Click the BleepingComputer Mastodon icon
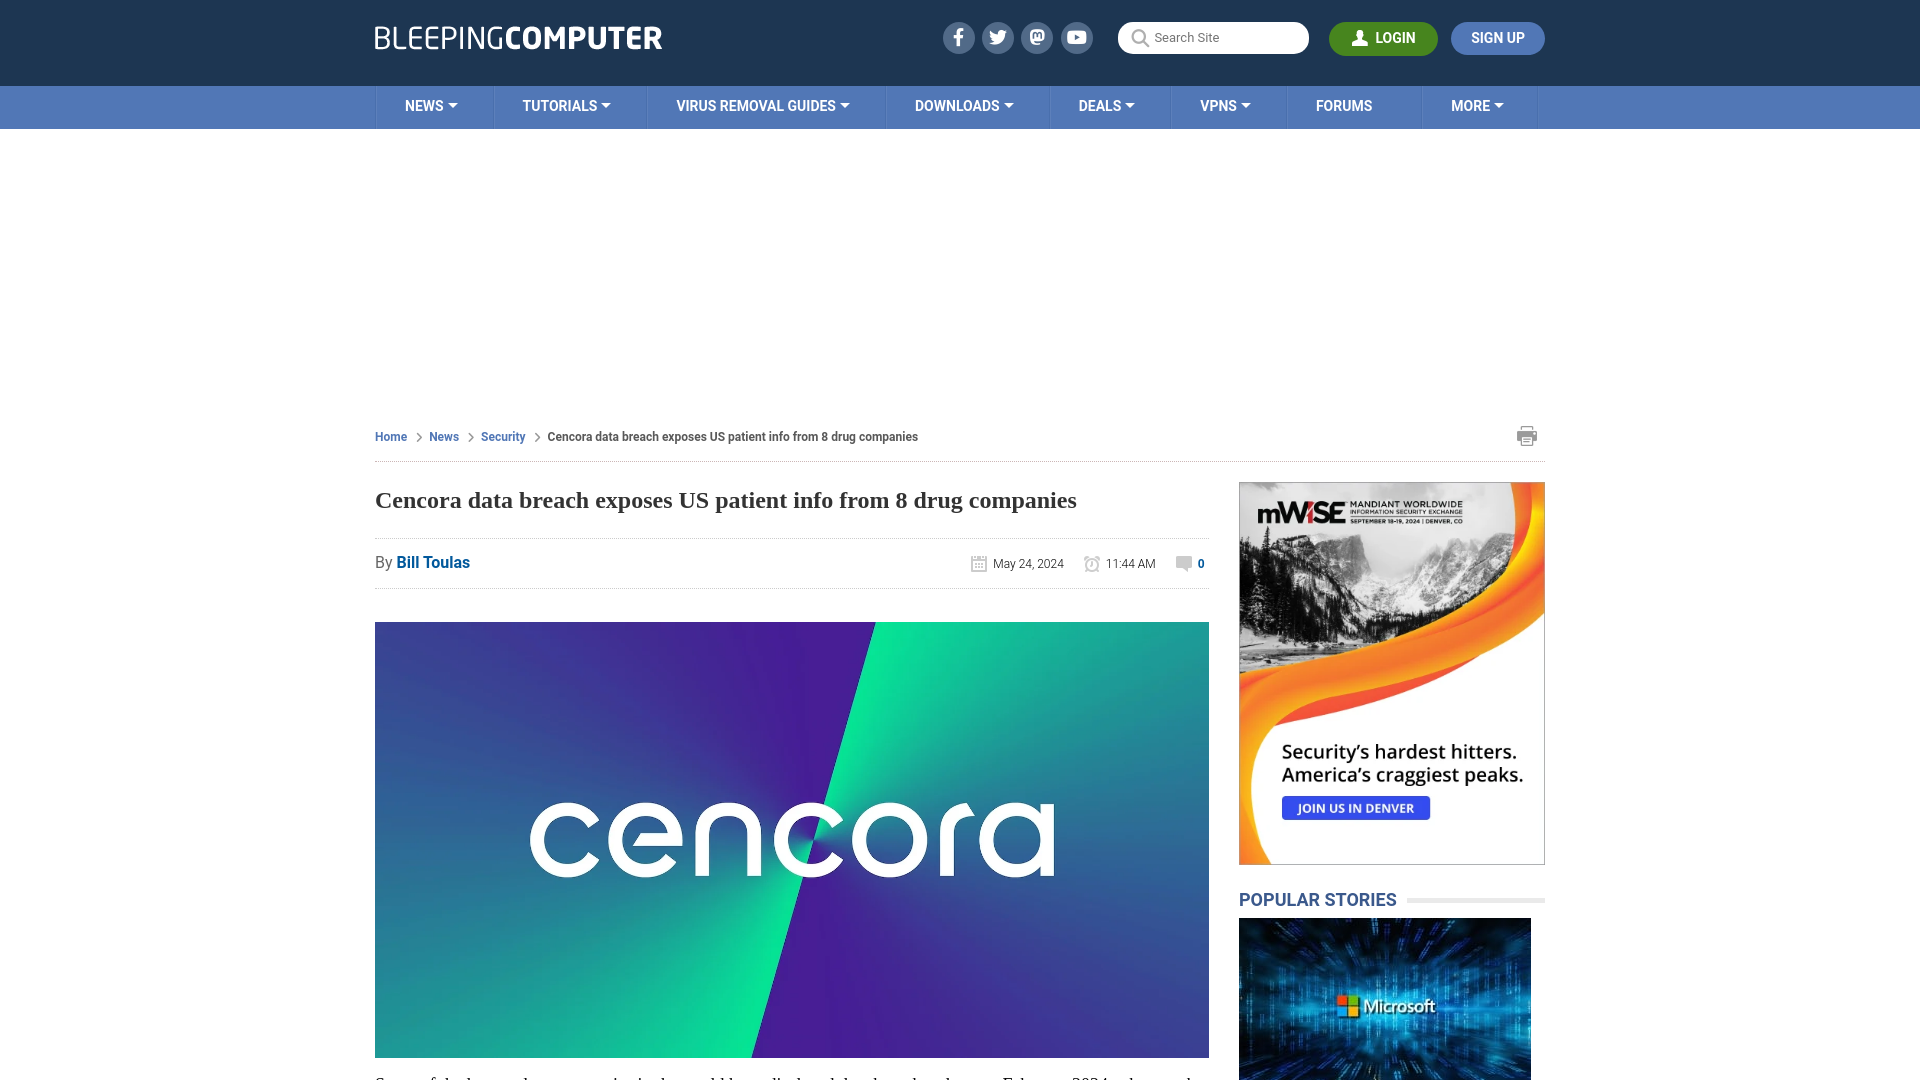The width and height of the screenshot is (1920, 1080). [1036, 37]
